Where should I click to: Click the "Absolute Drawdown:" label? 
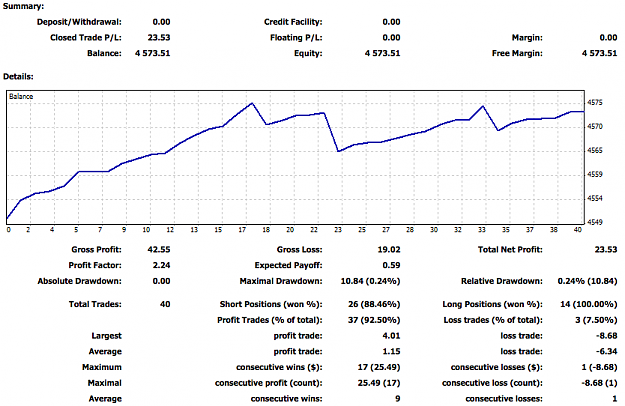click(x=79, y=281)
